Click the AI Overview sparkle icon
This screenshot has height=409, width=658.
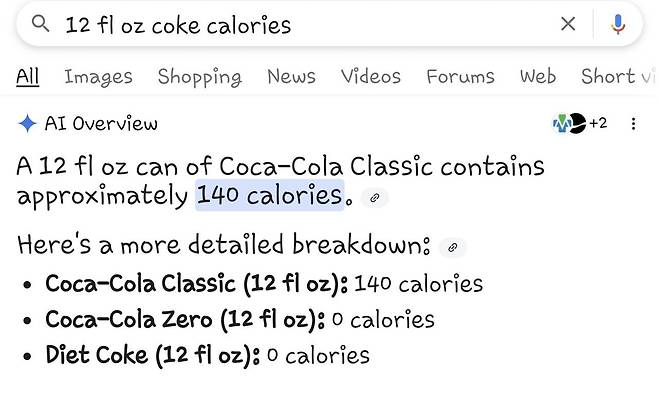[x=27, y=124]
